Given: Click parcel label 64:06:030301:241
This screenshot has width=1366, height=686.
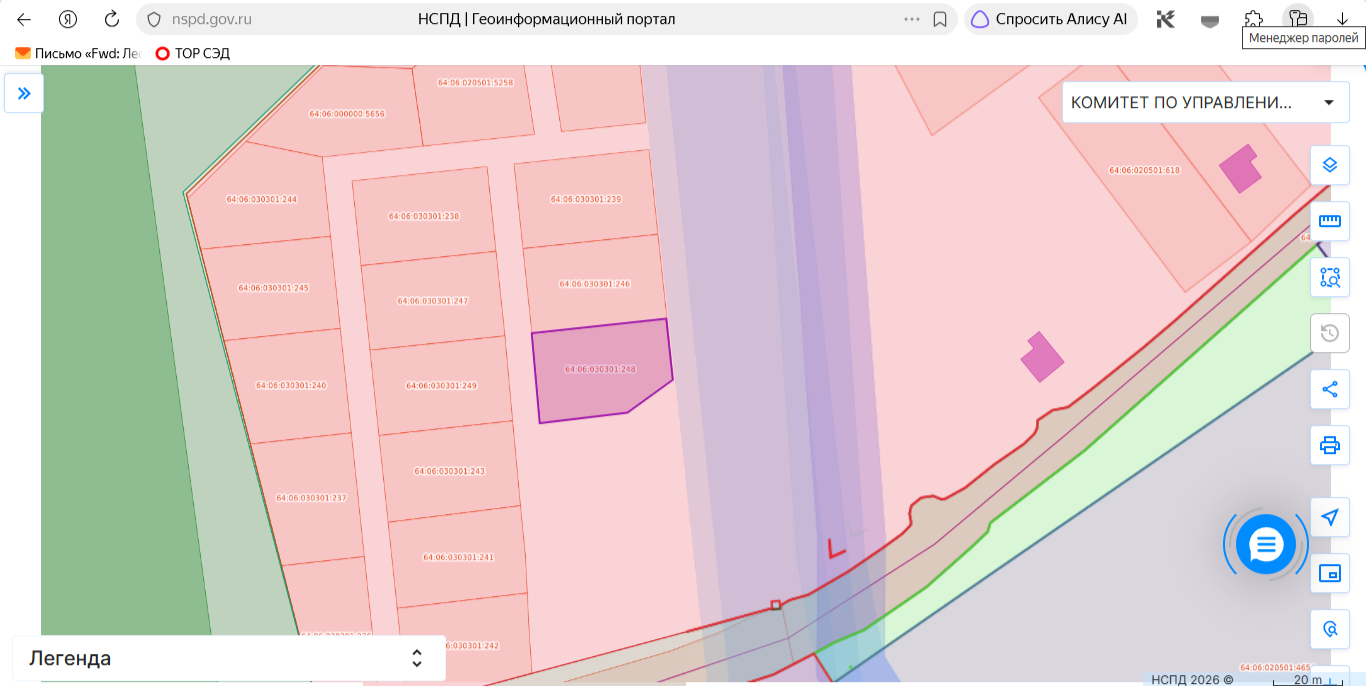Looking at the screenshot, I should point(459,557).
